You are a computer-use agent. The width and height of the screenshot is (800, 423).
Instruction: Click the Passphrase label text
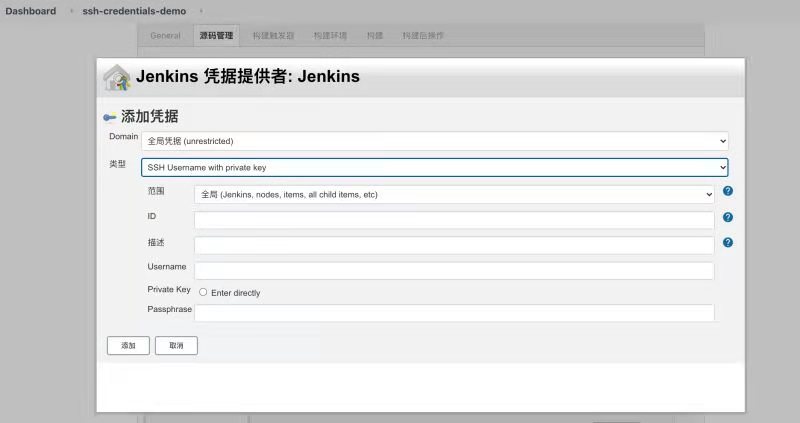[169, 309]
